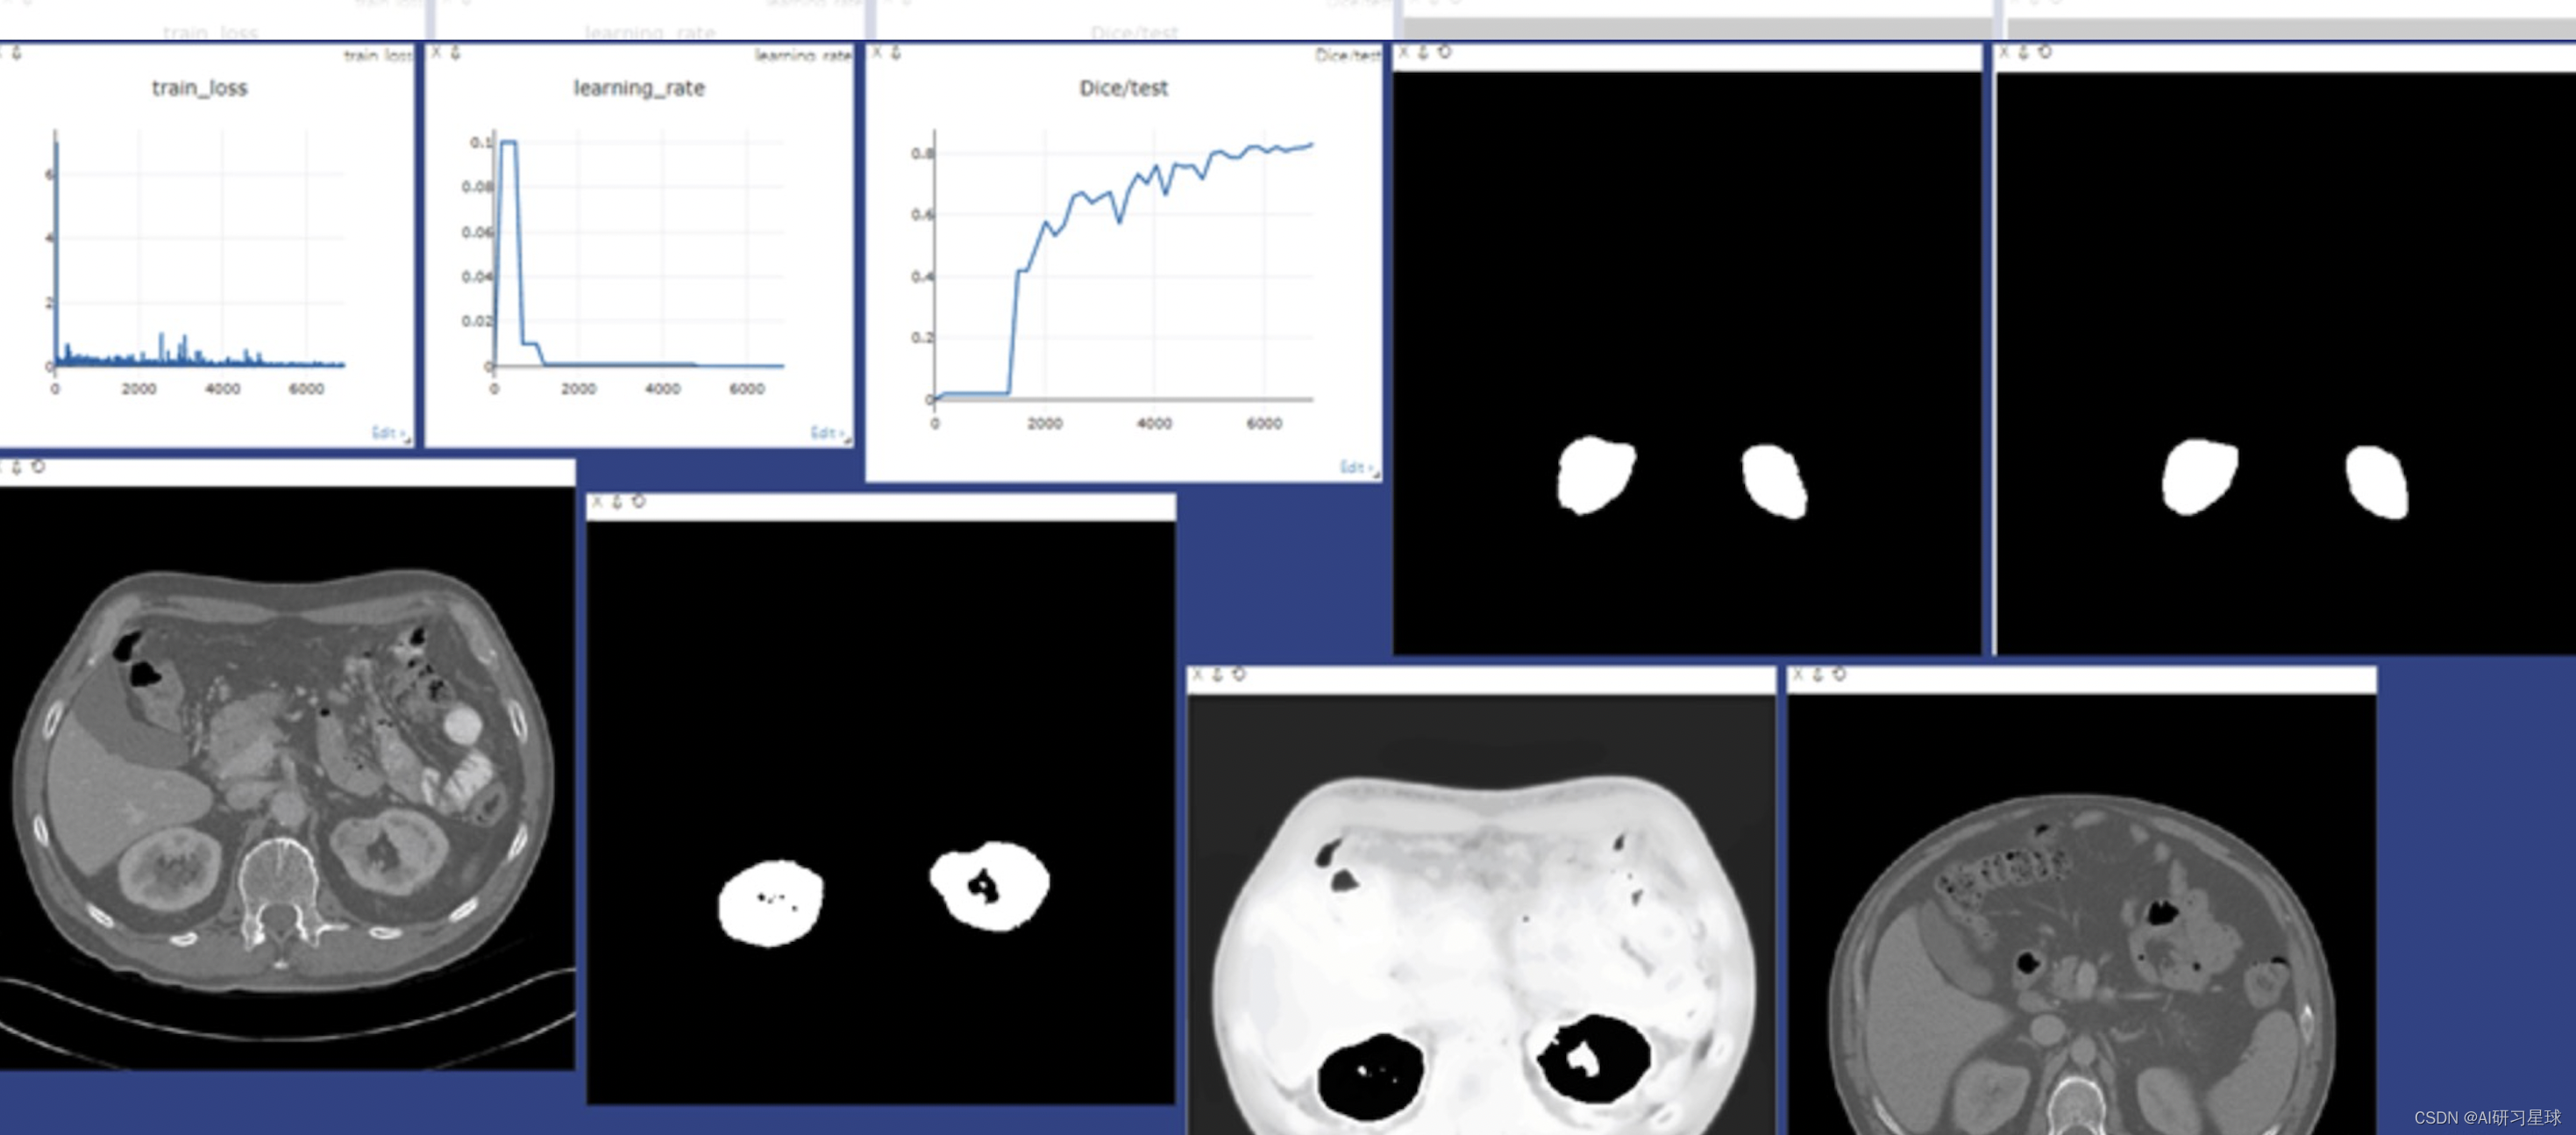Close the cropped CT pane above the watermark
This screenshot has width=2576, height=1135.
click(x=1798, y=675)
